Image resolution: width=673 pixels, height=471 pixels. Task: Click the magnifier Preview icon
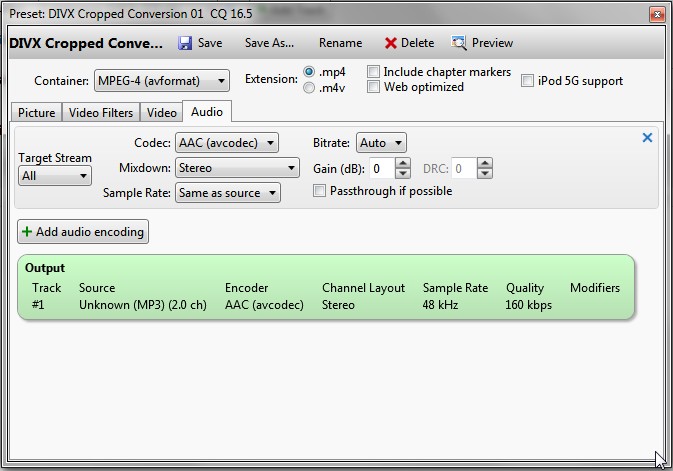coord(458,43)
